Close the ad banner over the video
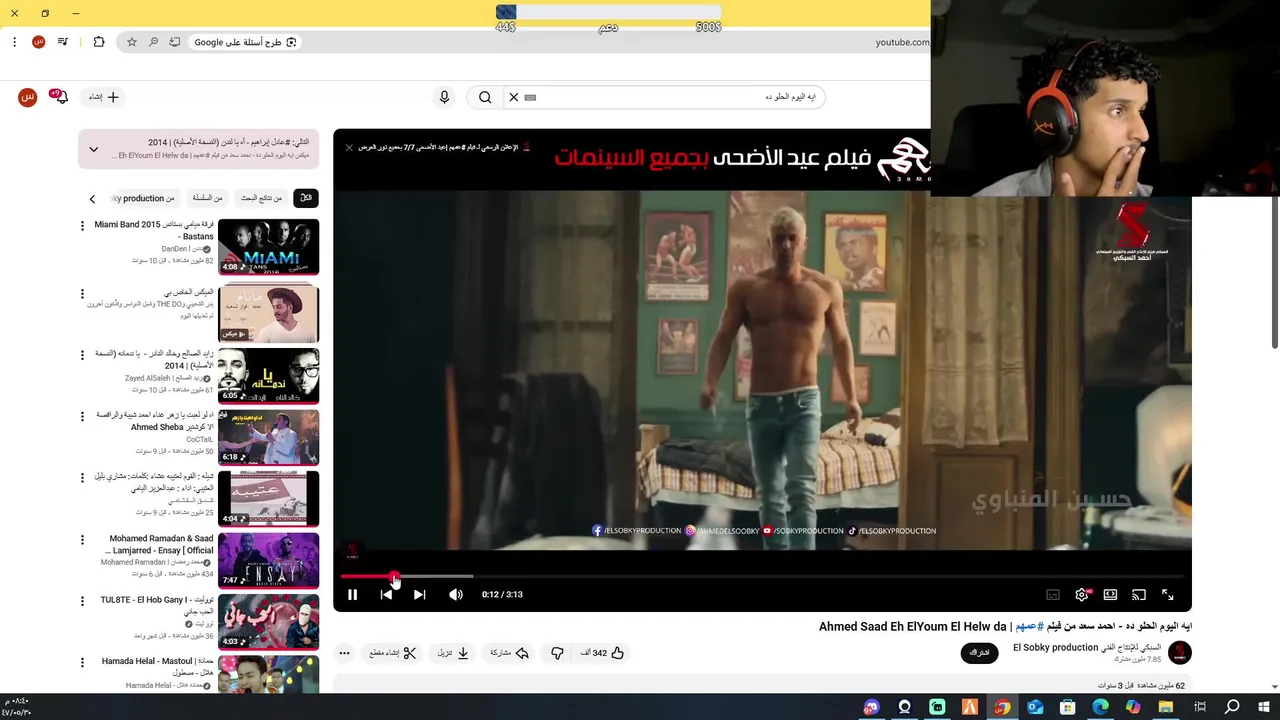The image size is (1280, 720). tap(349, 147)
